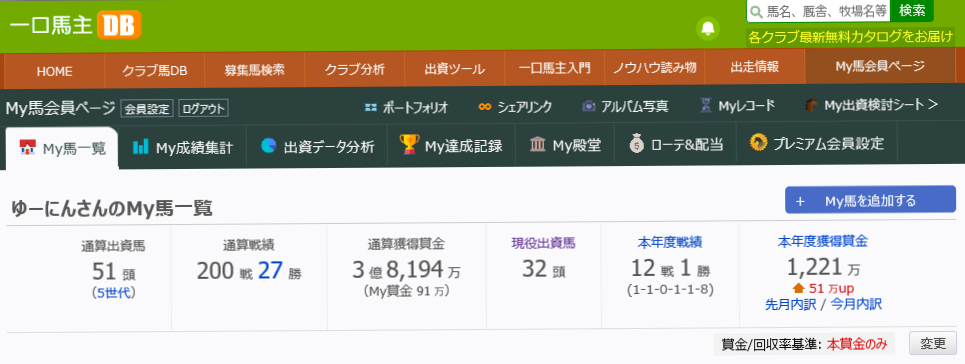Open the 5世代 link
The image size is (965, 364).
tap(113, 293)
